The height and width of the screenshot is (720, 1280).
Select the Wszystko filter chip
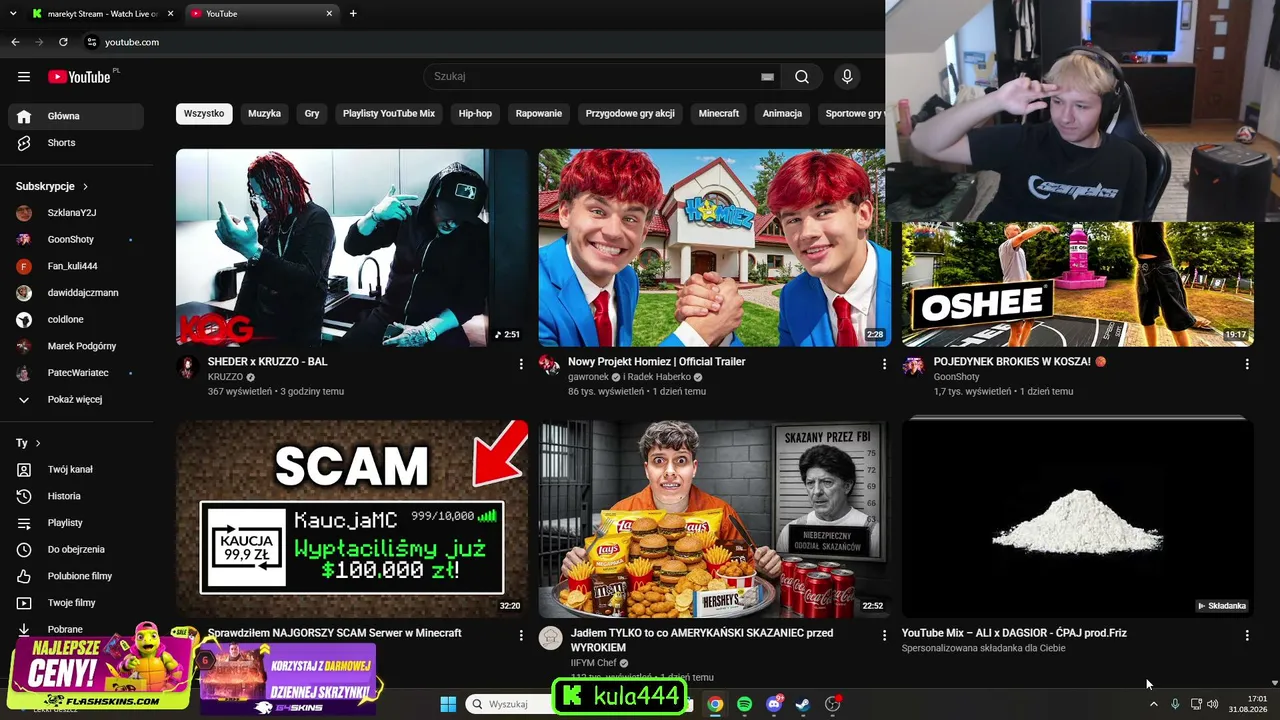(204, 114)
